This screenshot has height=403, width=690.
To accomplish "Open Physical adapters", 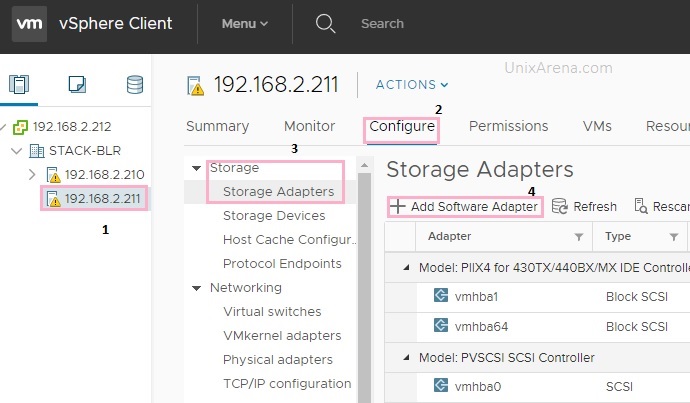I will click(x=278, y=359).
